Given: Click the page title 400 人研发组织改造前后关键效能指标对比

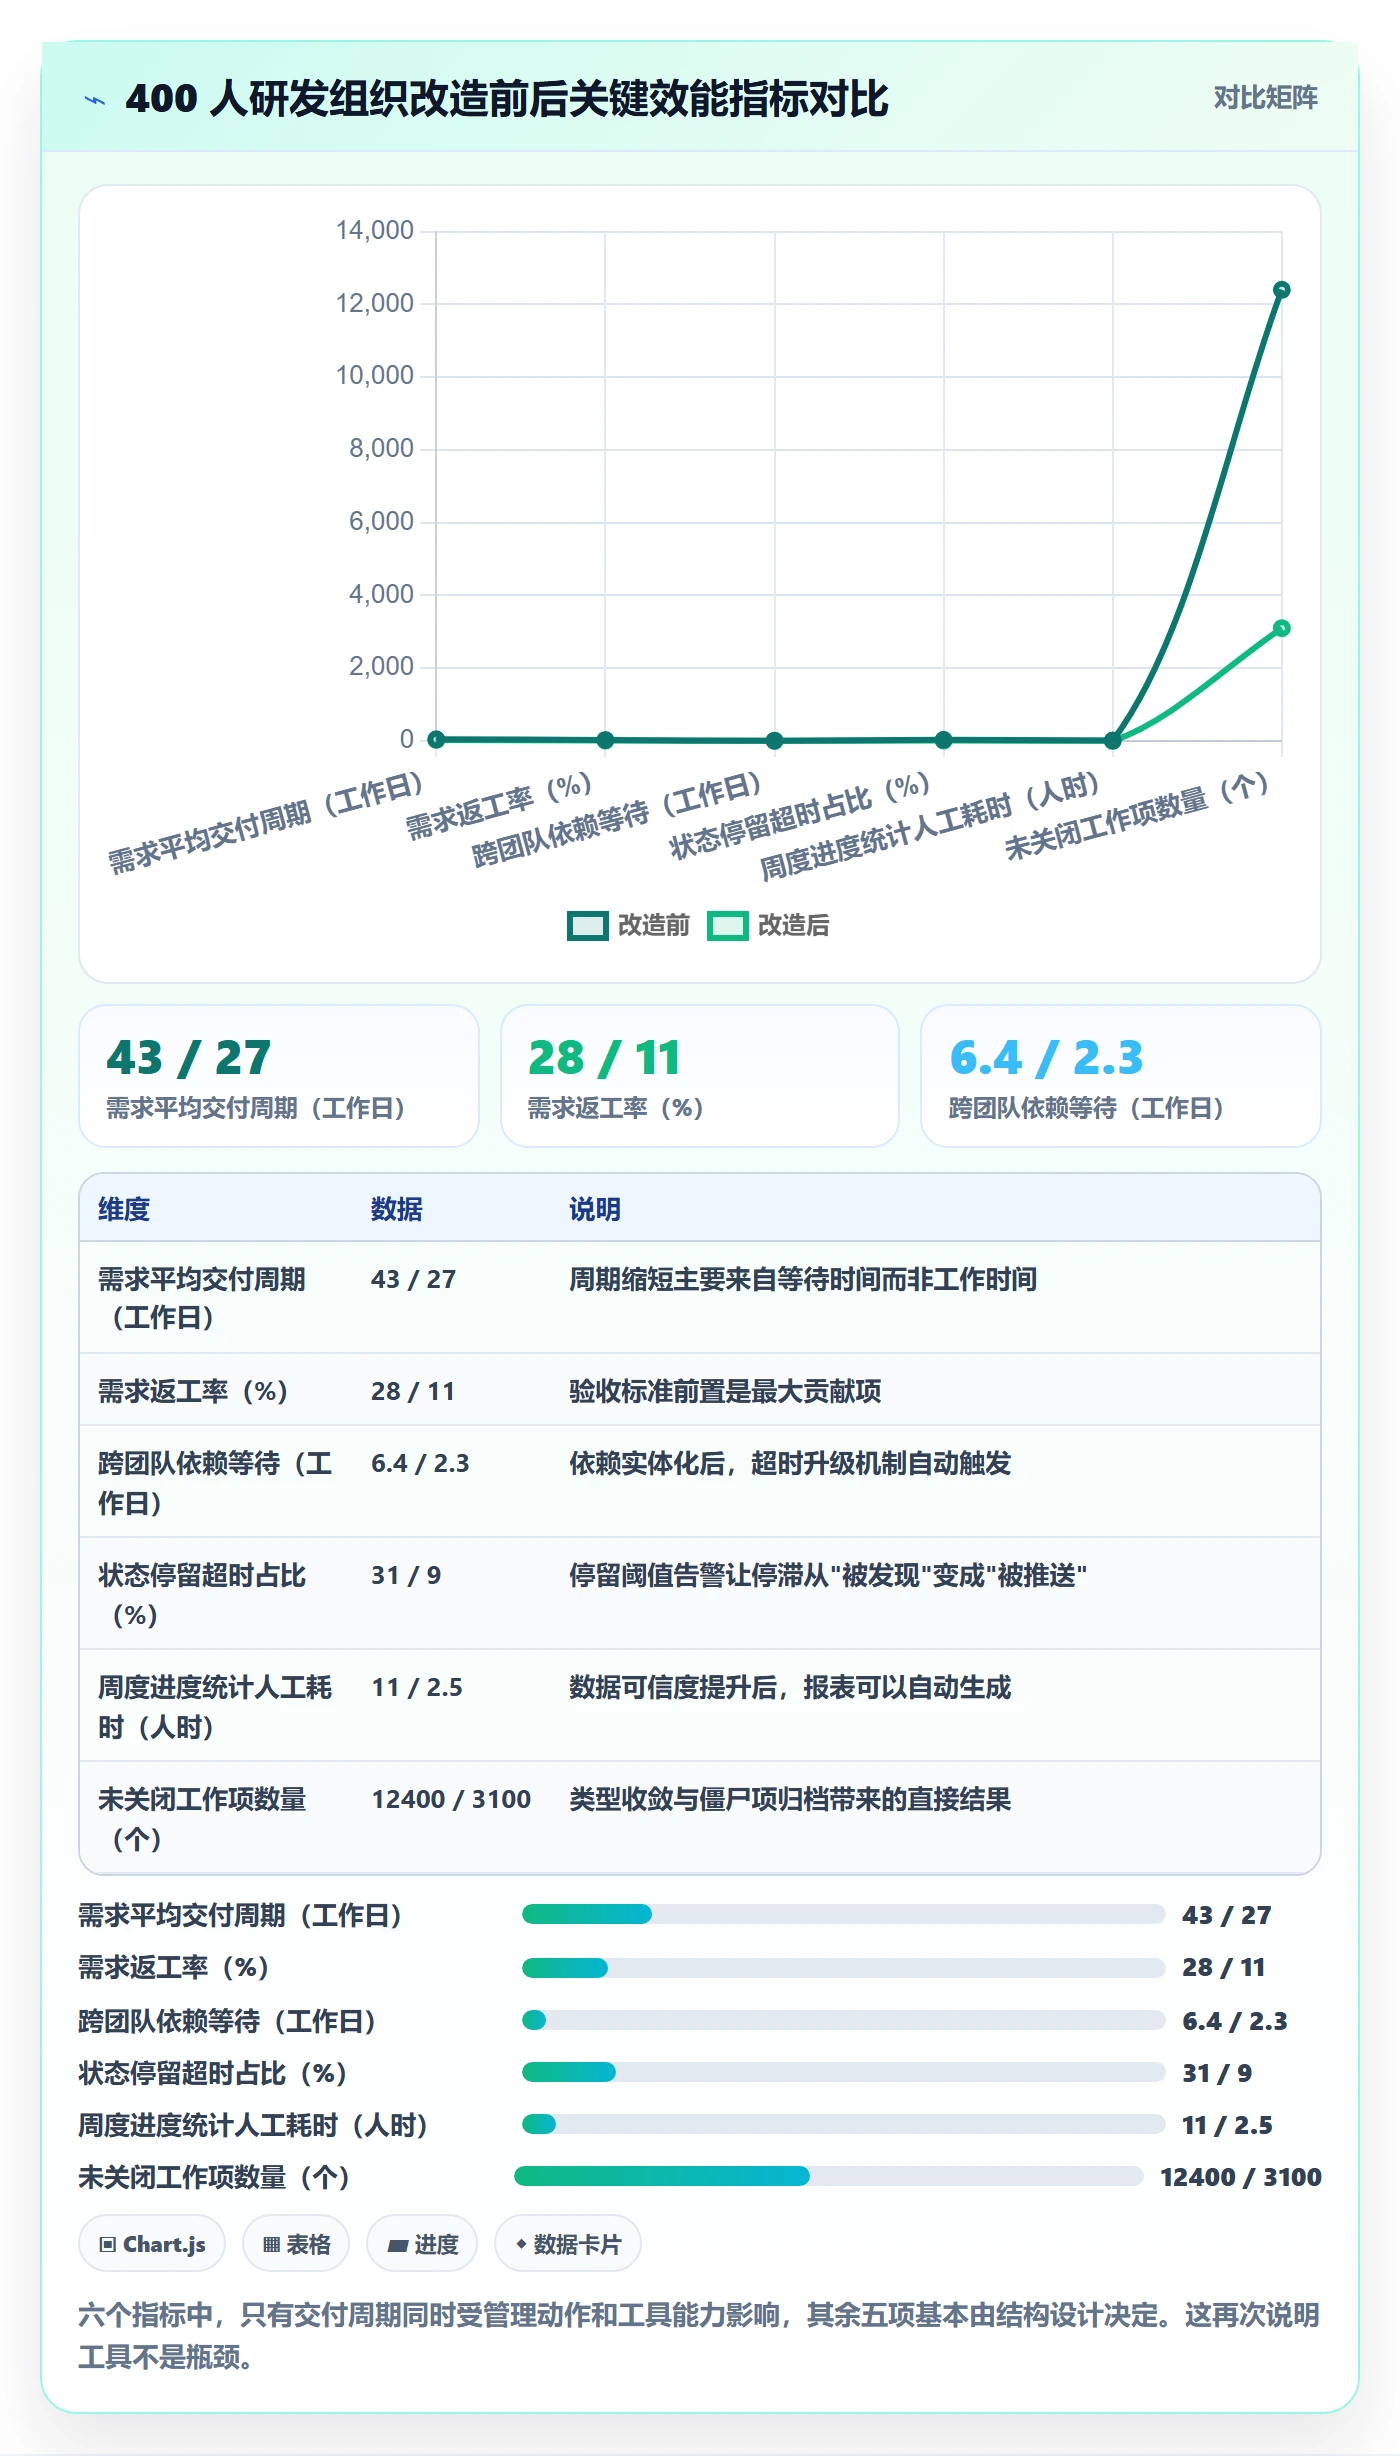Looking at the screenshot, I should point(507,99).
